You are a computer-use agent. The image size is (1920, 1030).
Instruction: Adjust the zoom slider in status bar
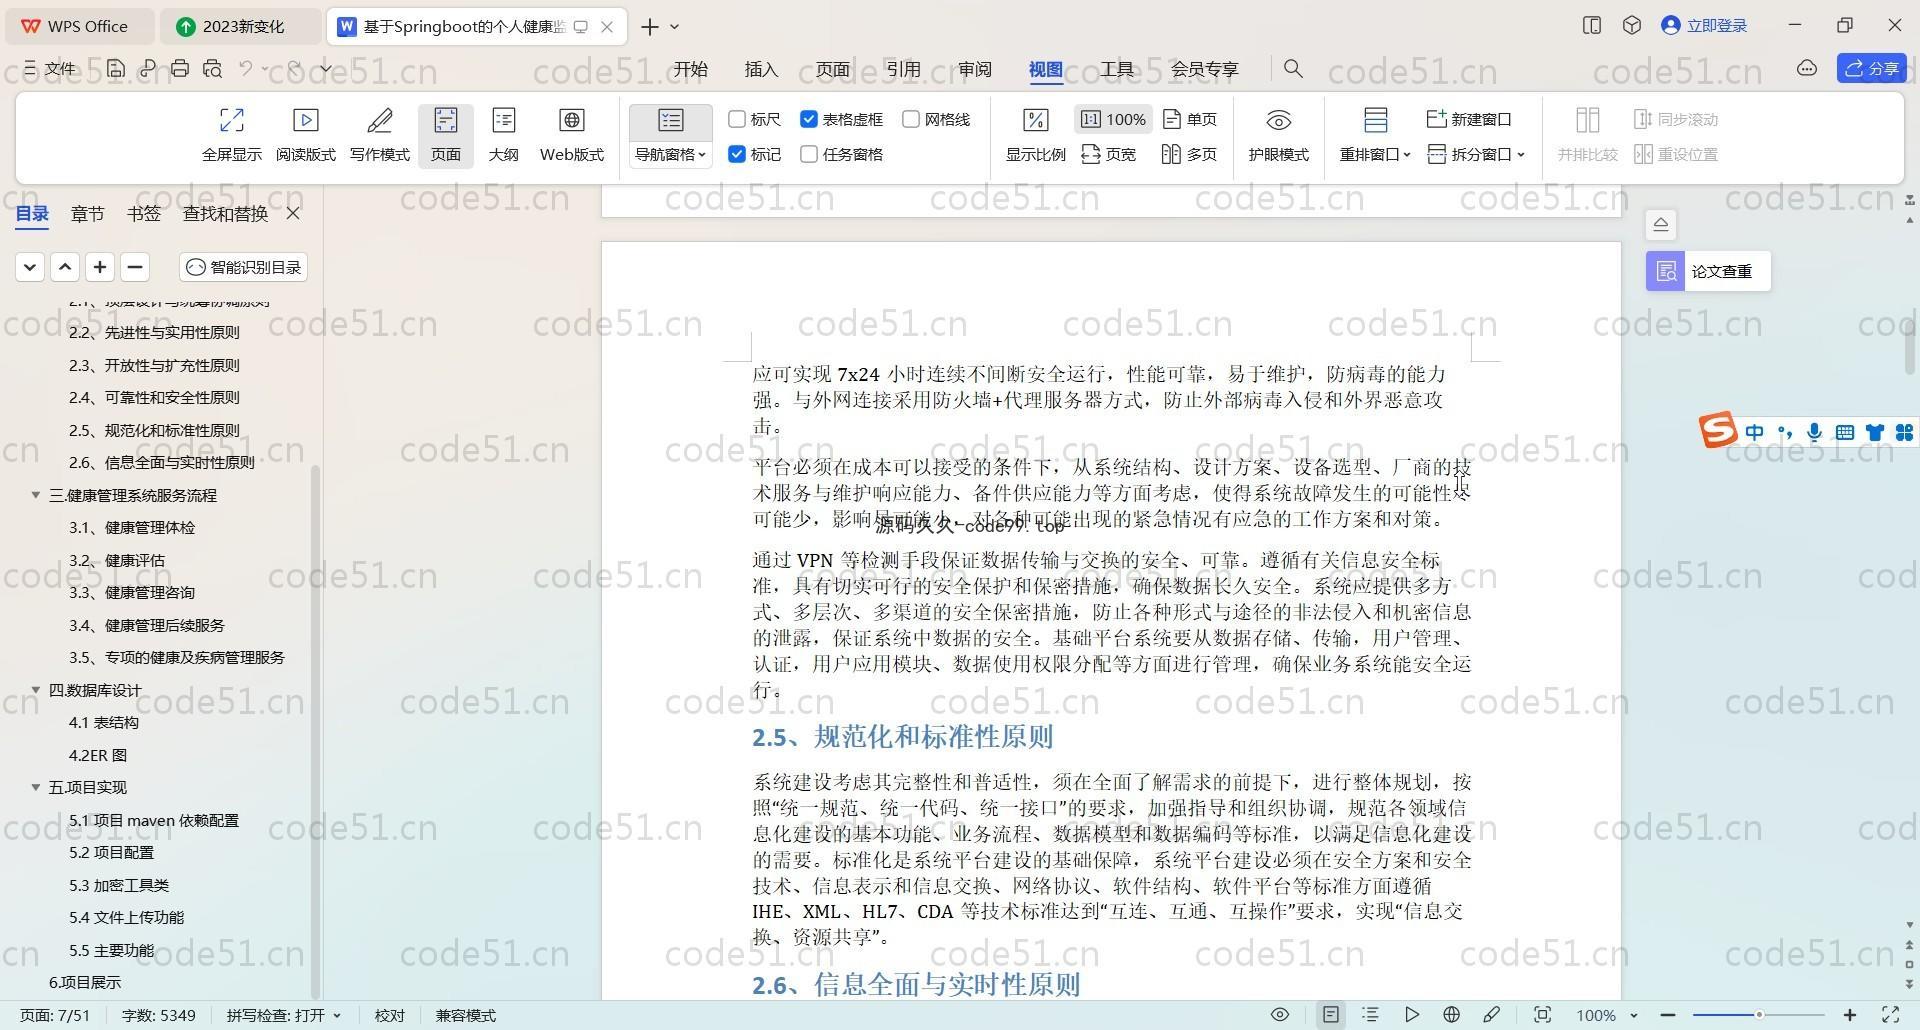[1758, 1015]
